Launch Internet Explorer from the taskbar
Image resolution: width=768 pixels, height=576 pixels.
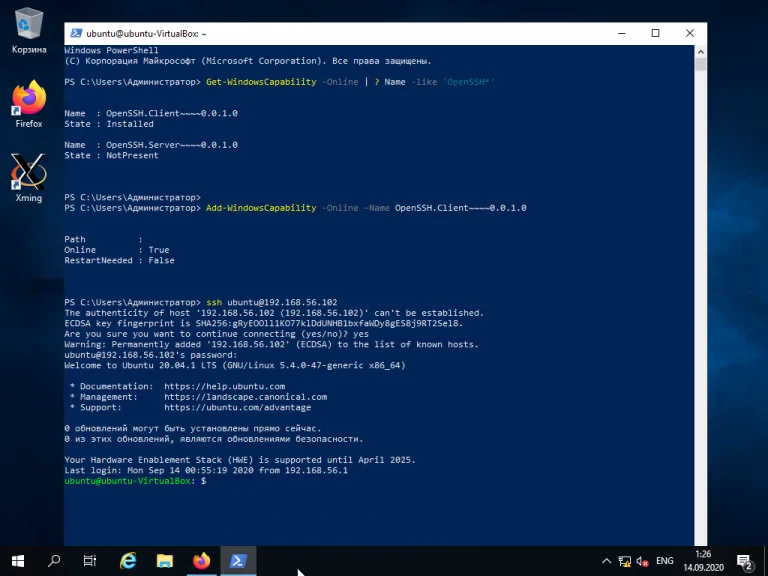[x=128, y=561]
